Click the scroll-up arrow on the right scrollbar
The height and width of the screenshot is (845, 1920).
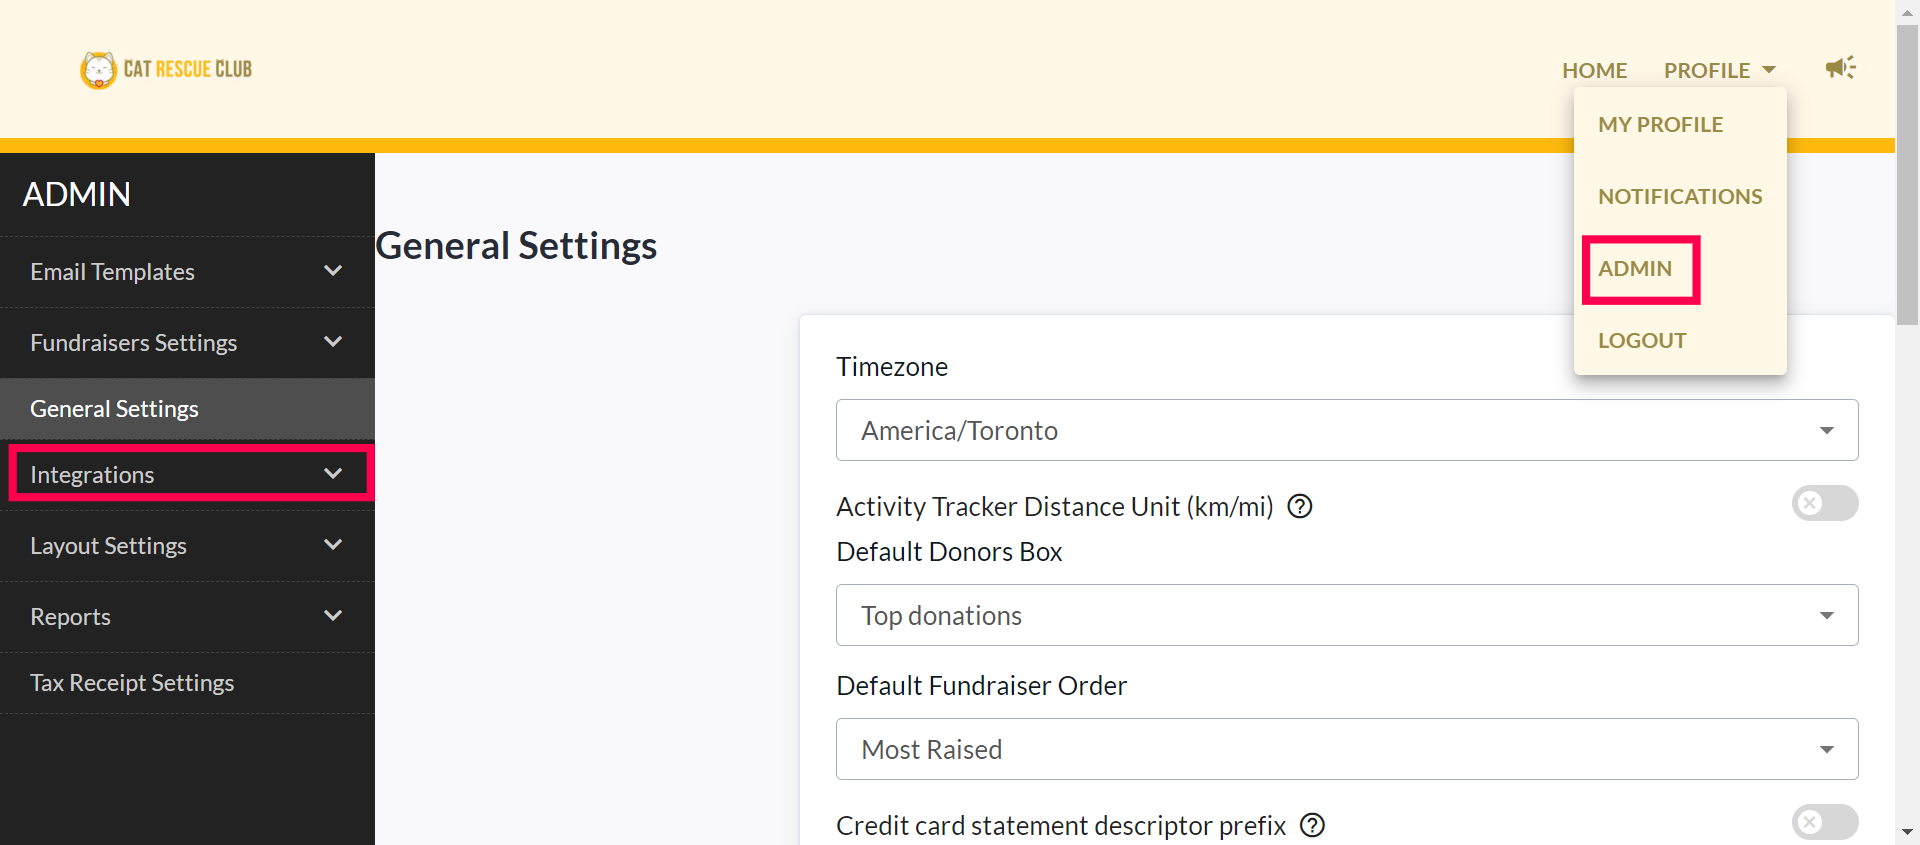[1906, 11]
